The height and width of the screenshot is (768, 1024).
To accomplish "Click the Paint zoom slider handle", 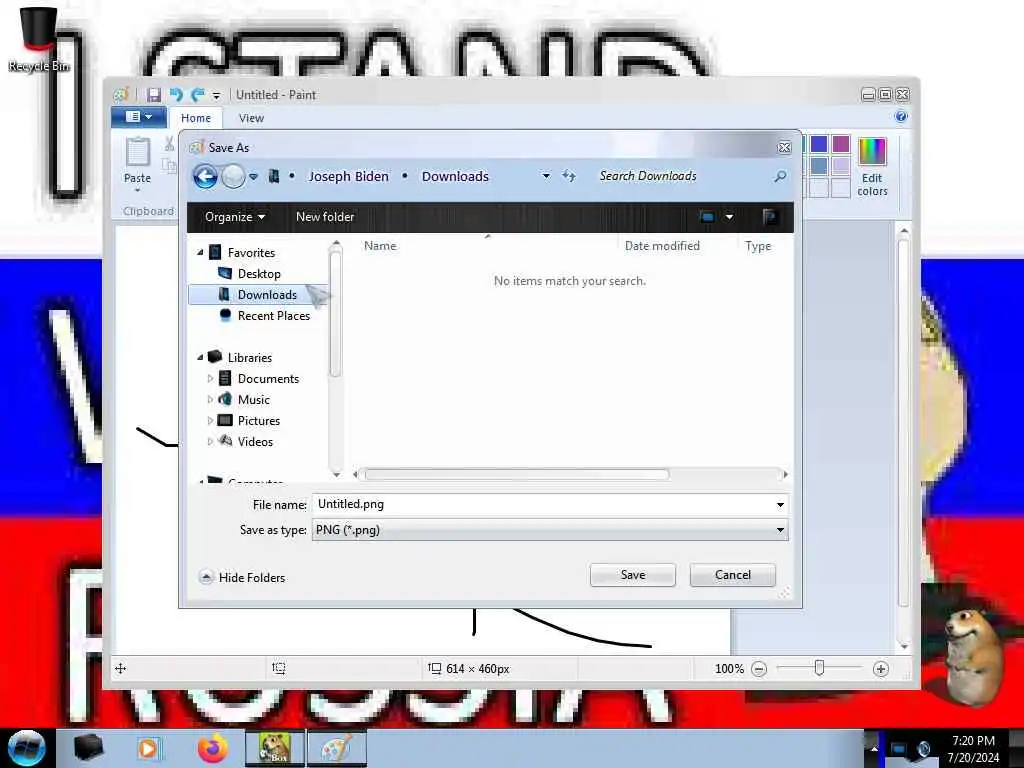I will pos(819,668).
